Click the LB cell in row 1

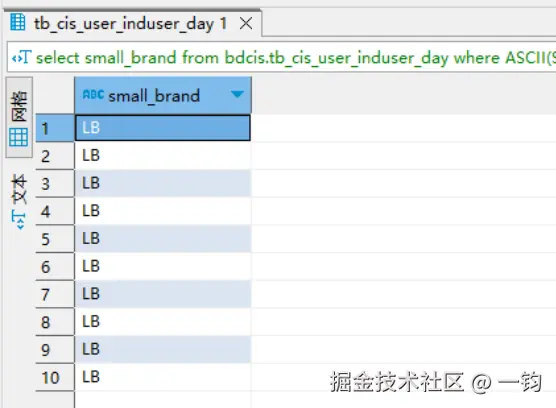click(x=163, y=128)
